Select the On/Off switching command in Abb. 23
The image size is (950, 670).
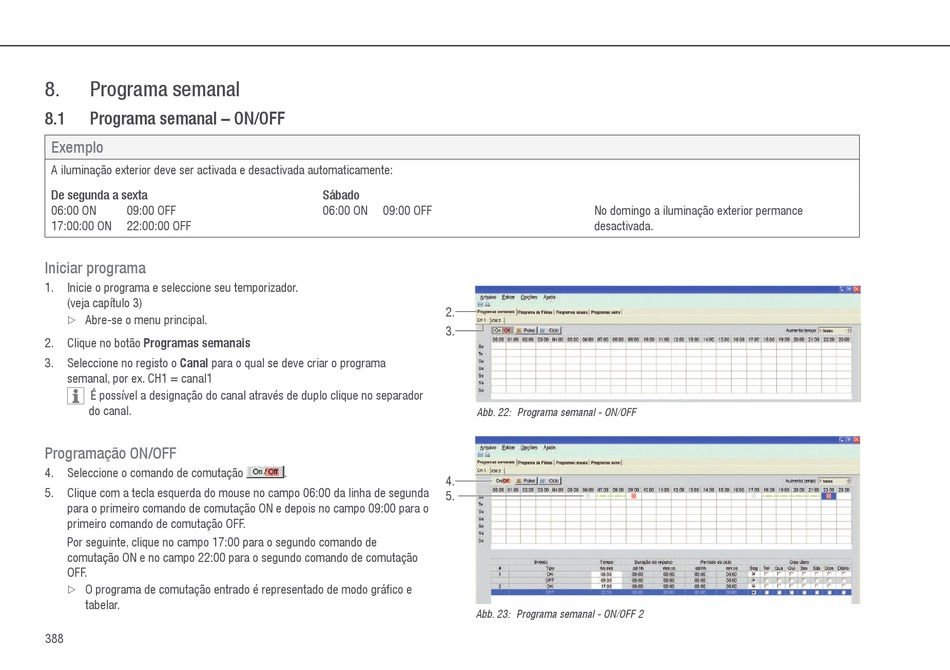pyautogui.click(x=503, y=480)
